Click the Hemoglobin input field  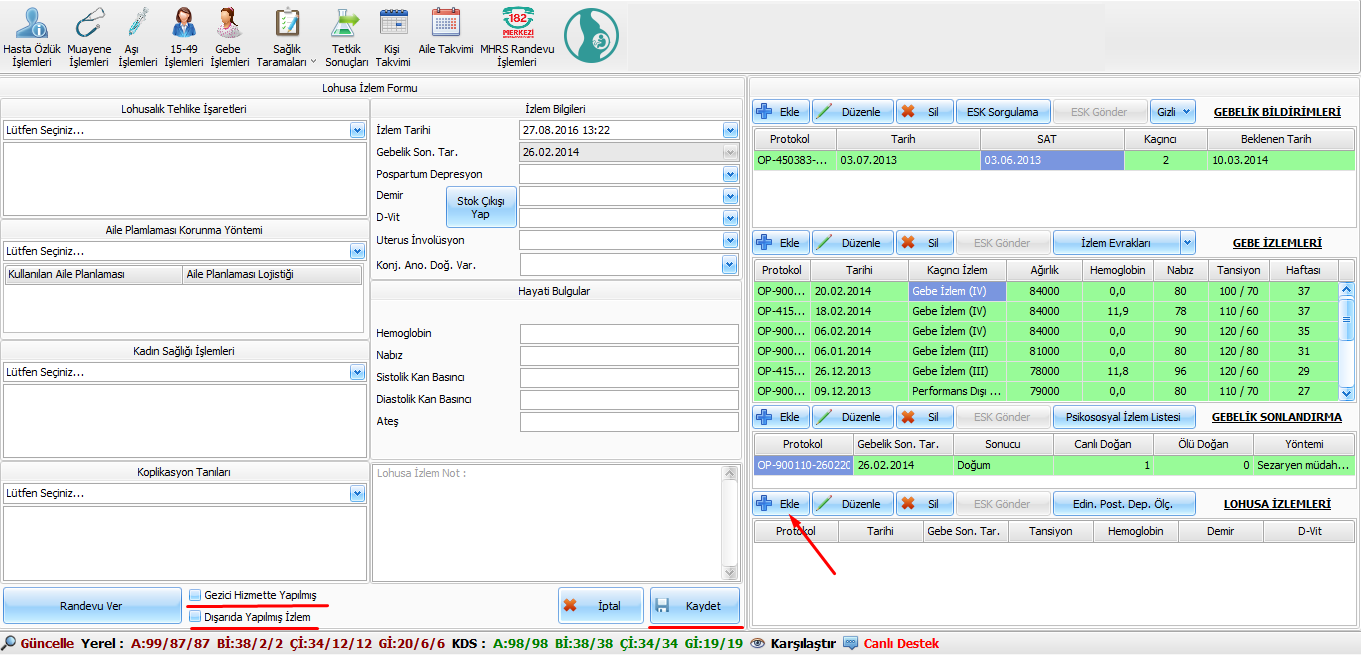628,334
